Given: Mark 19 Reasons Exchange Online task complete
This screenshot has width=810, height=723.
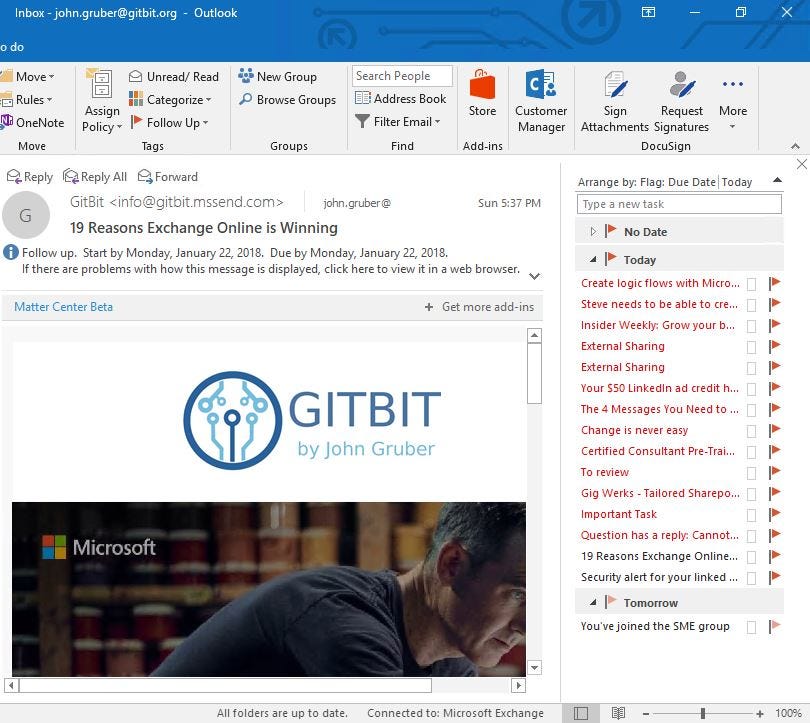Looking at the screenshot, I should tap(751, 557).
